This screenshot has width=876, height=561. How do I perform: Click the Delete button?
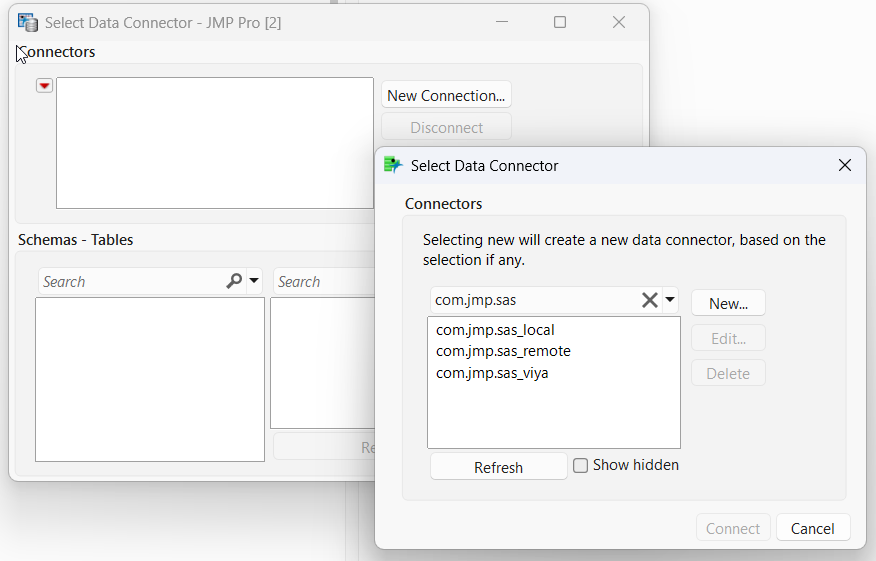[x=728, y=373]
